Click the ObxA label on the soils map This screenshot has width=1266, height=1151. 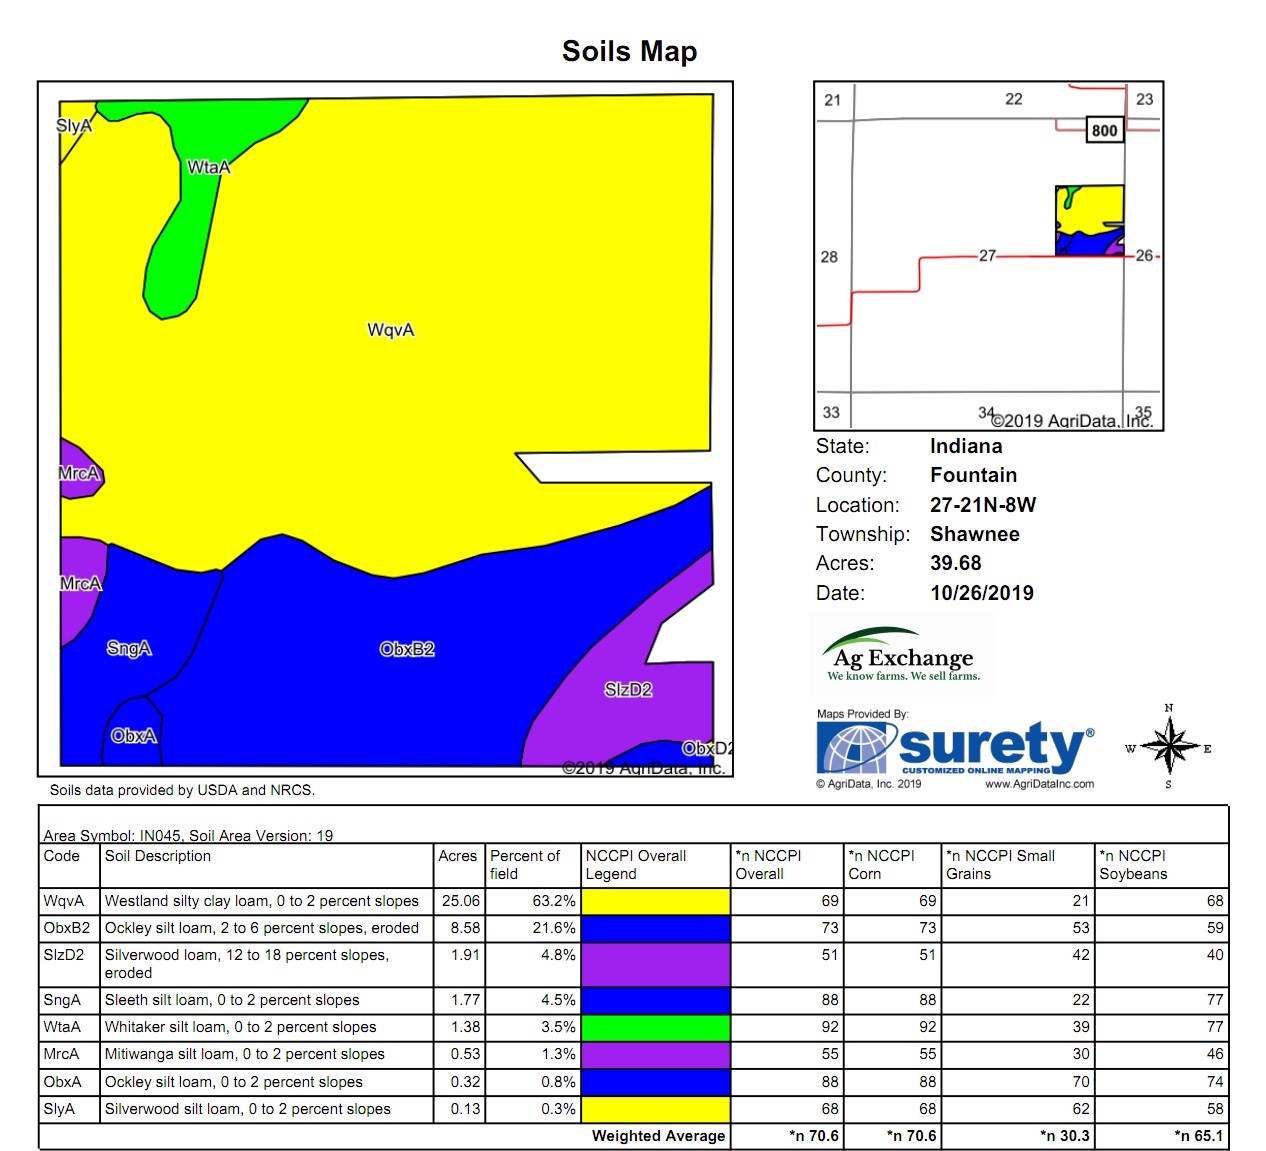click(x=133, y=736)
